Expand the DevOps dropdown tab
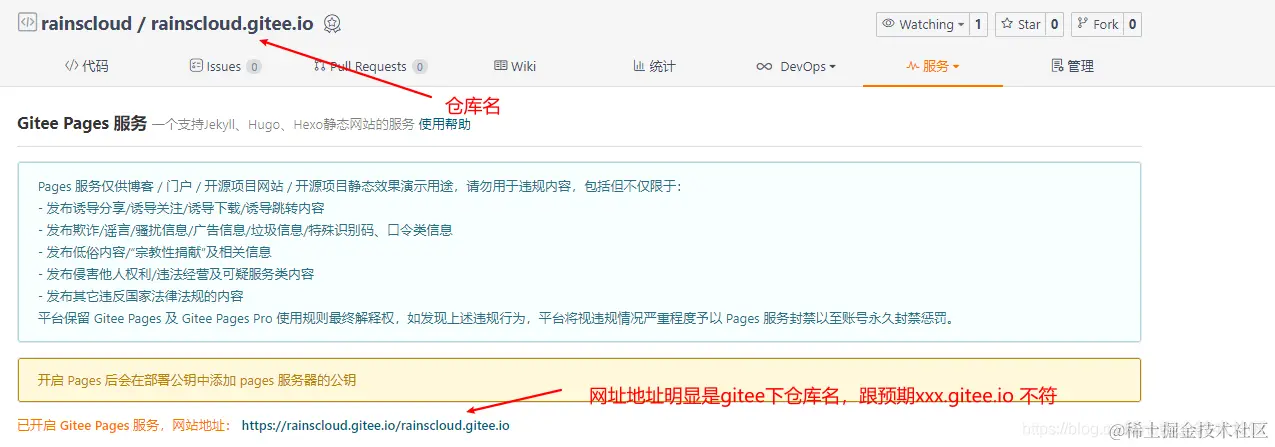1275x447 pixels. (795, 66)
